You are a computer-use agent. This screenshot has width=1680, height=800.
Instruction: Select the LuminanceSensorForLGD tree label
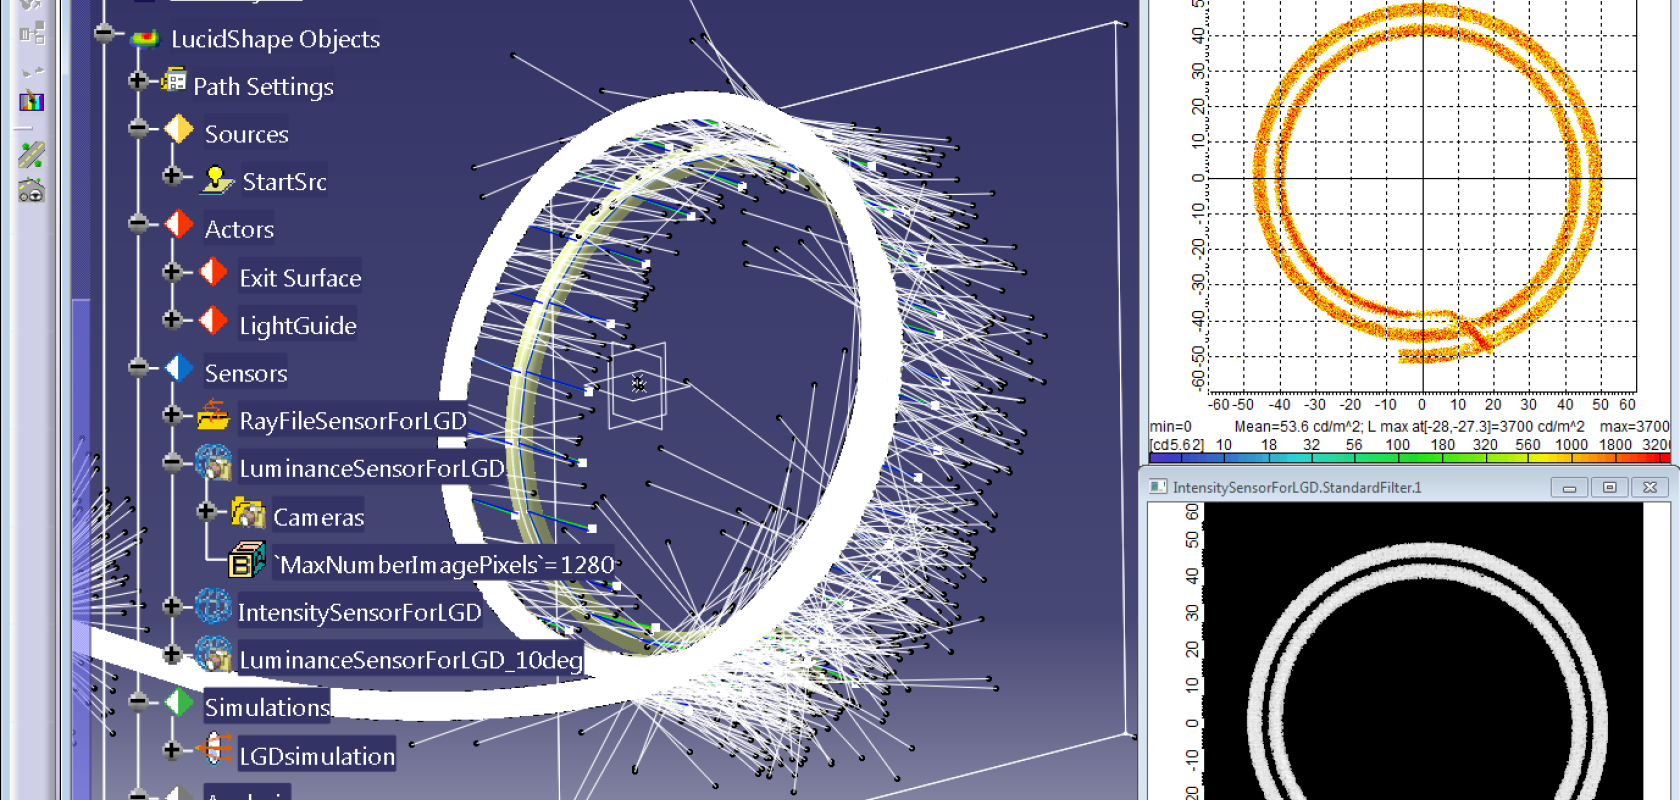pos(371,469)
